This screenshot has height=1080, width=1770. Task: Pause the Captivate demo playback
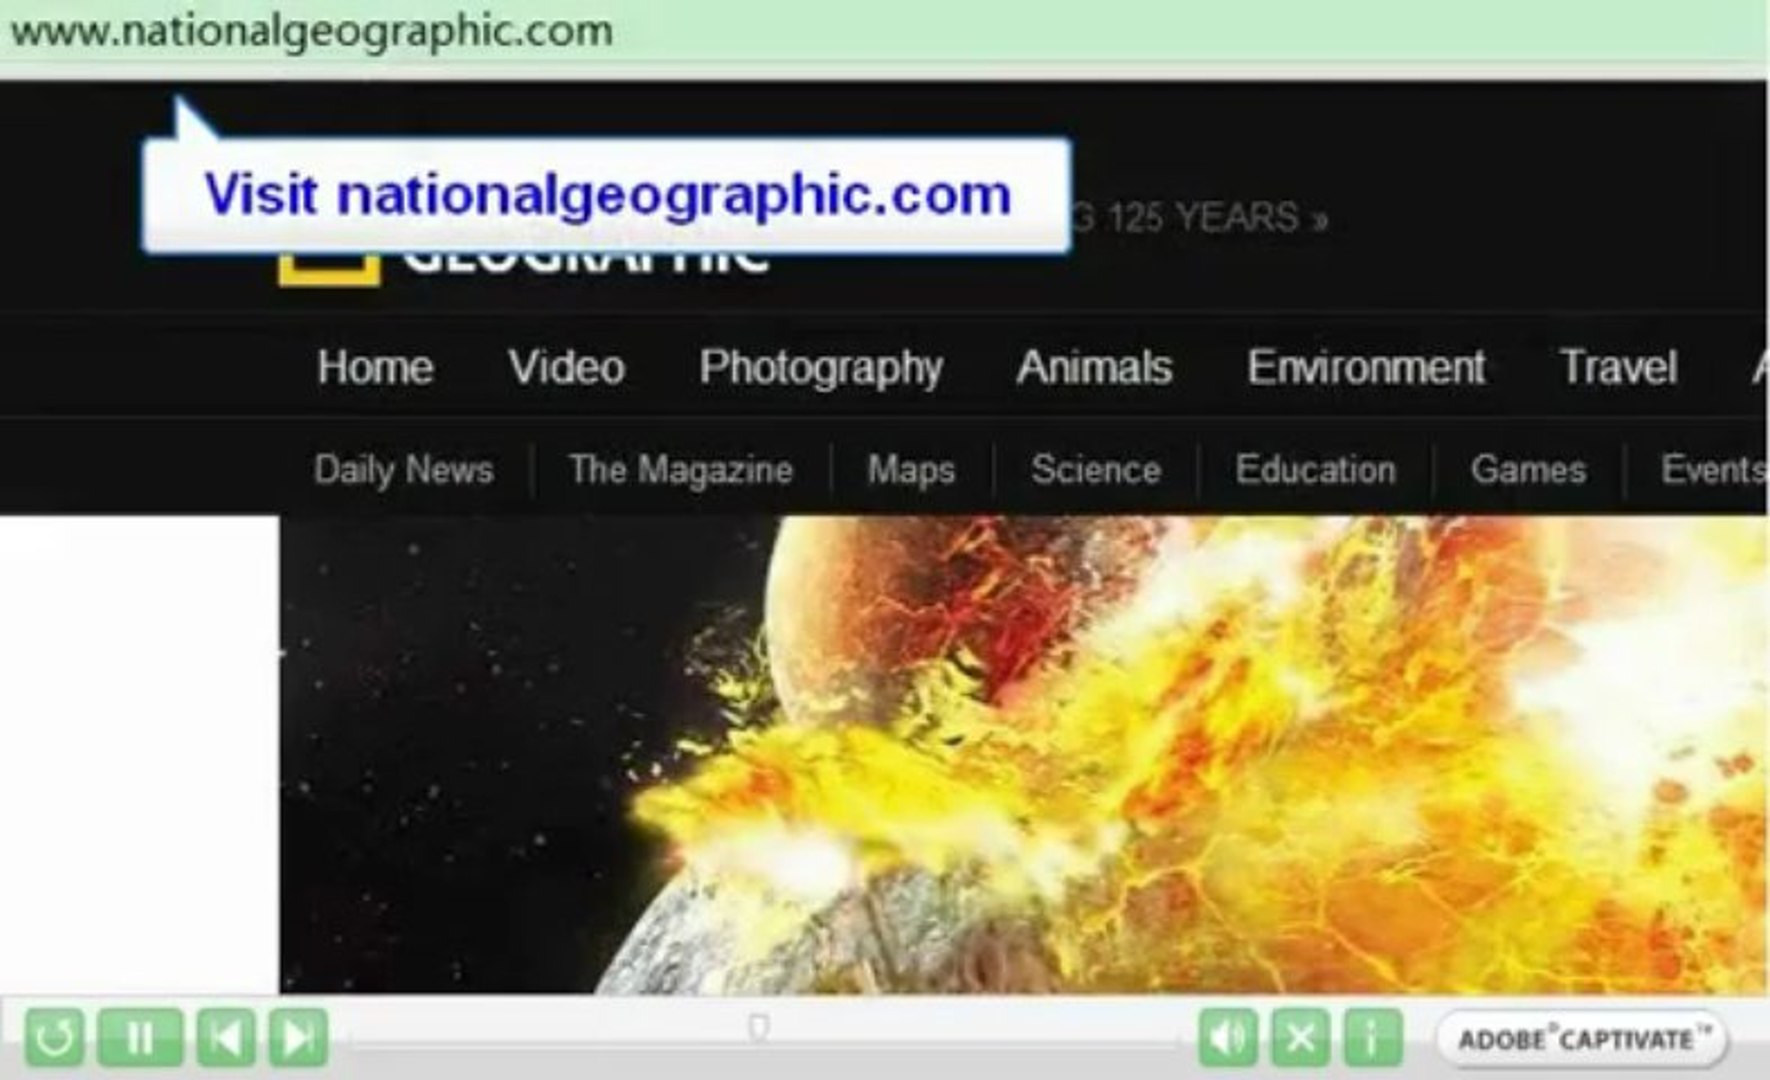click(x=143, y=1038)
